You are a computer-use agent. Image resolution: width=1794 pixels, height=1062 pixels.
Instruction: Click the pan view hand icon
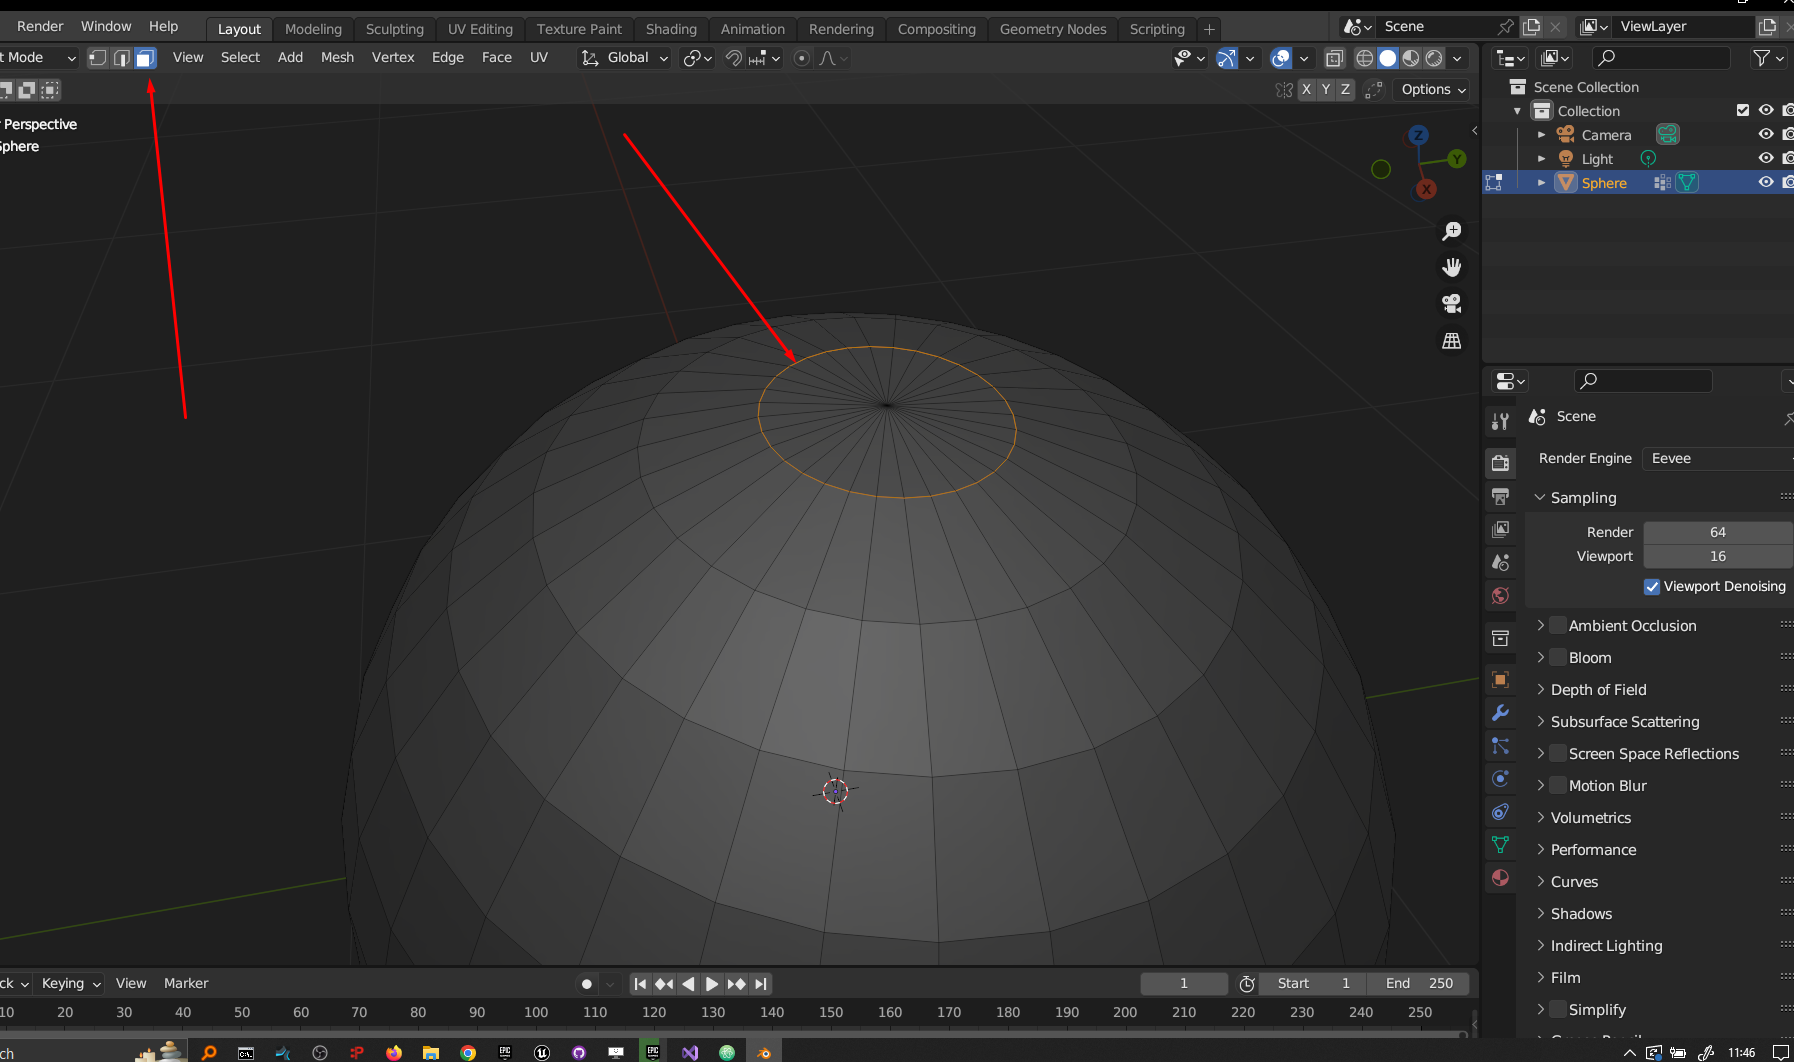pos(1452,267)
